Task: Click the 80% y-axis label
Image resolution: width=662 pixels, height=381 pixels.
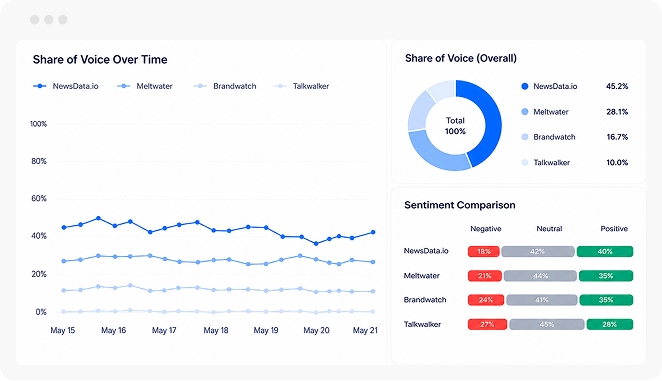Action: pos(39,161)
